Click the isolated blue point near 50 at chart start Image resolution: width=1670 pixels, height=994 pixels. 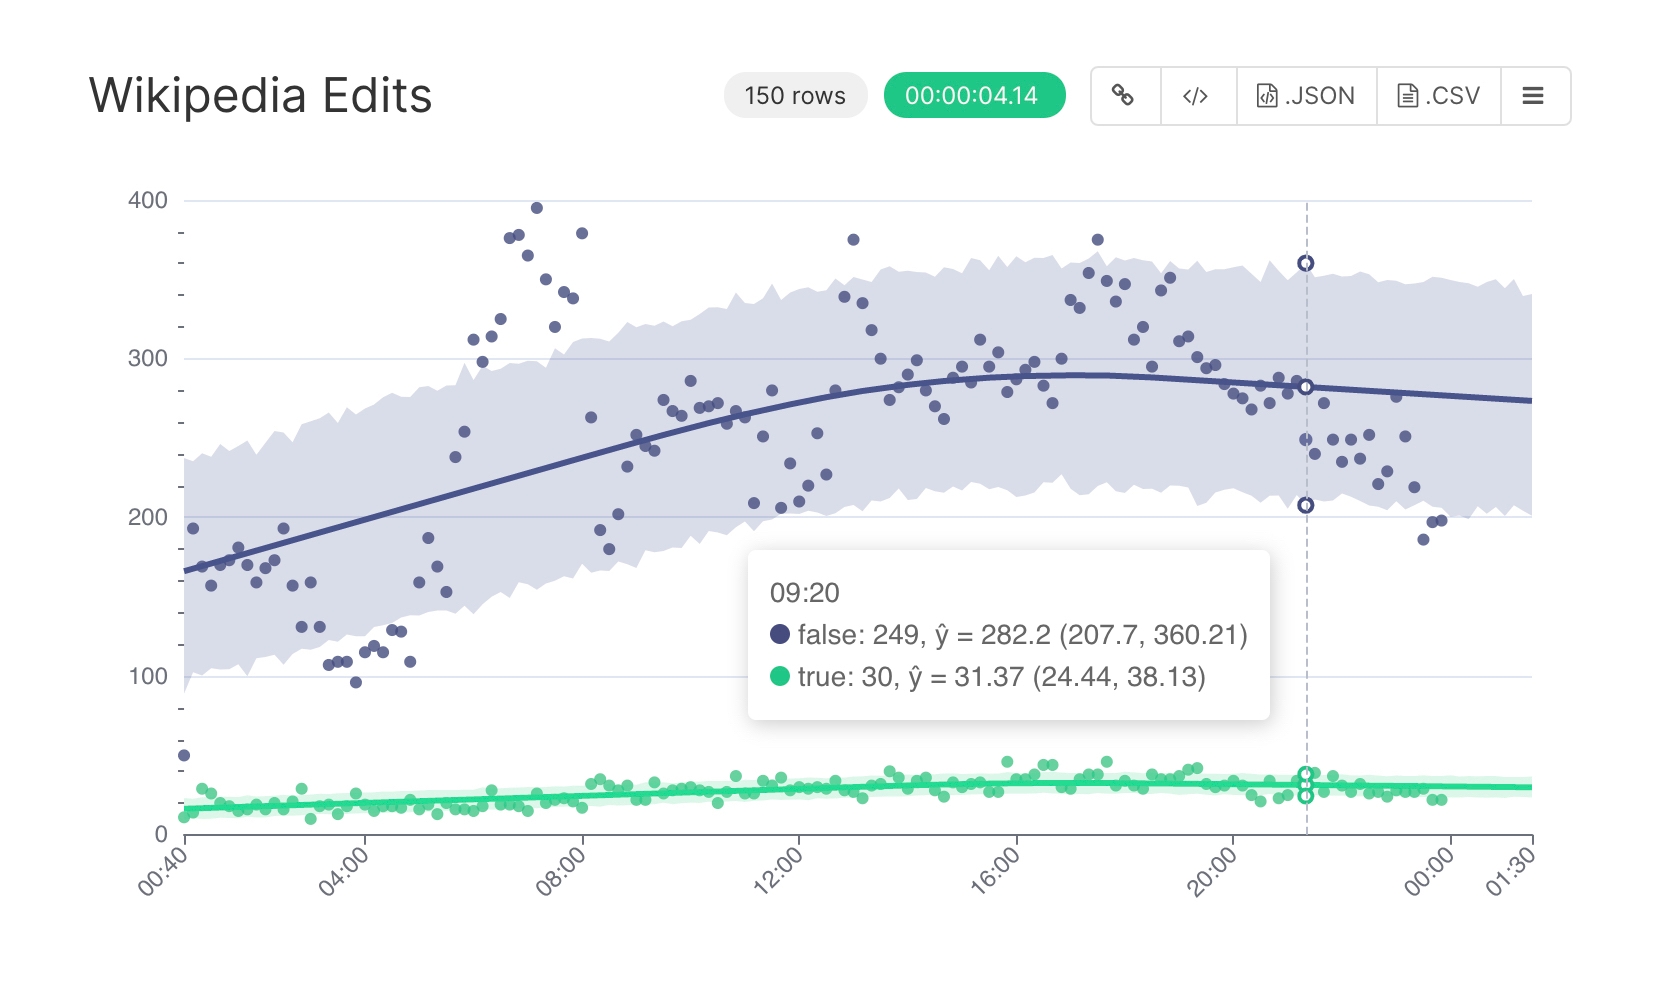[x=184, y=756]
